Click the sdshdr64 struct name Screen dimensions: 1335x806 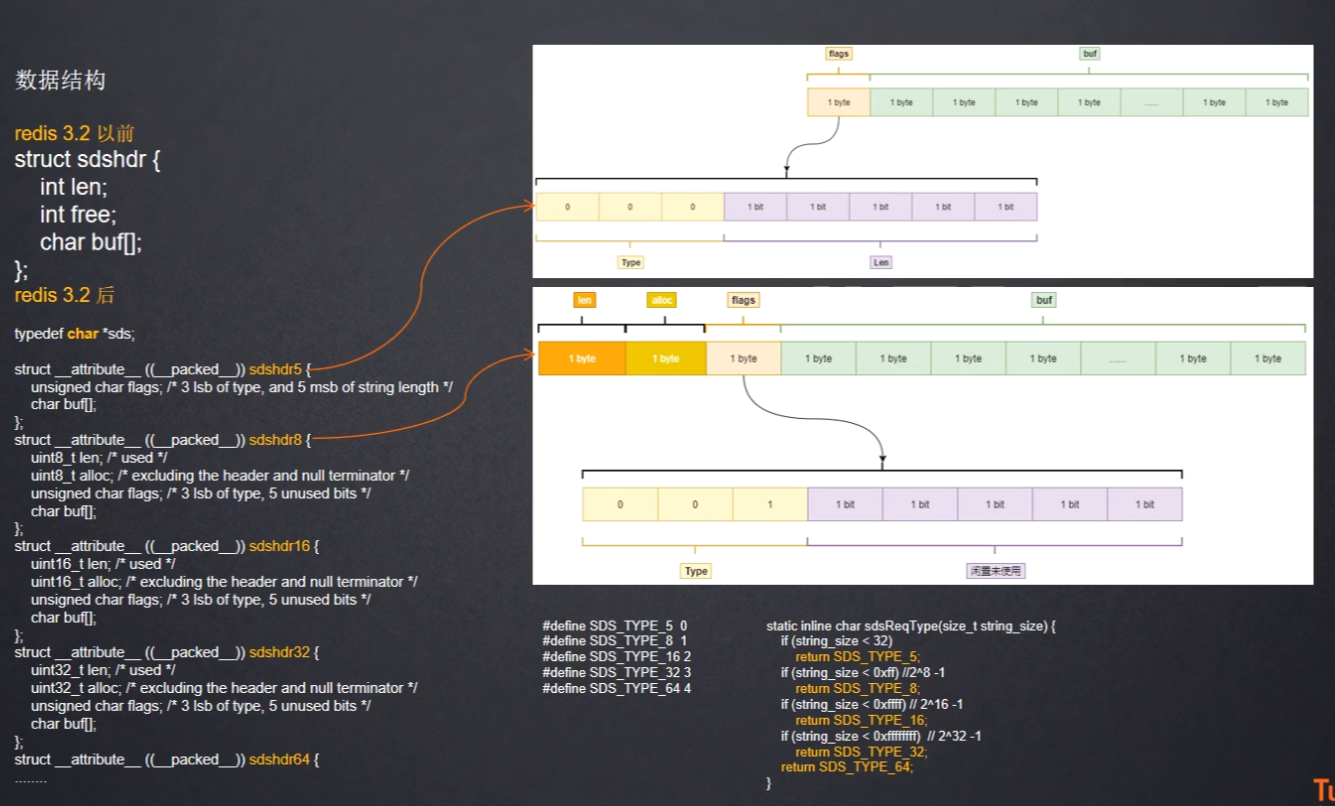point(279,759)
